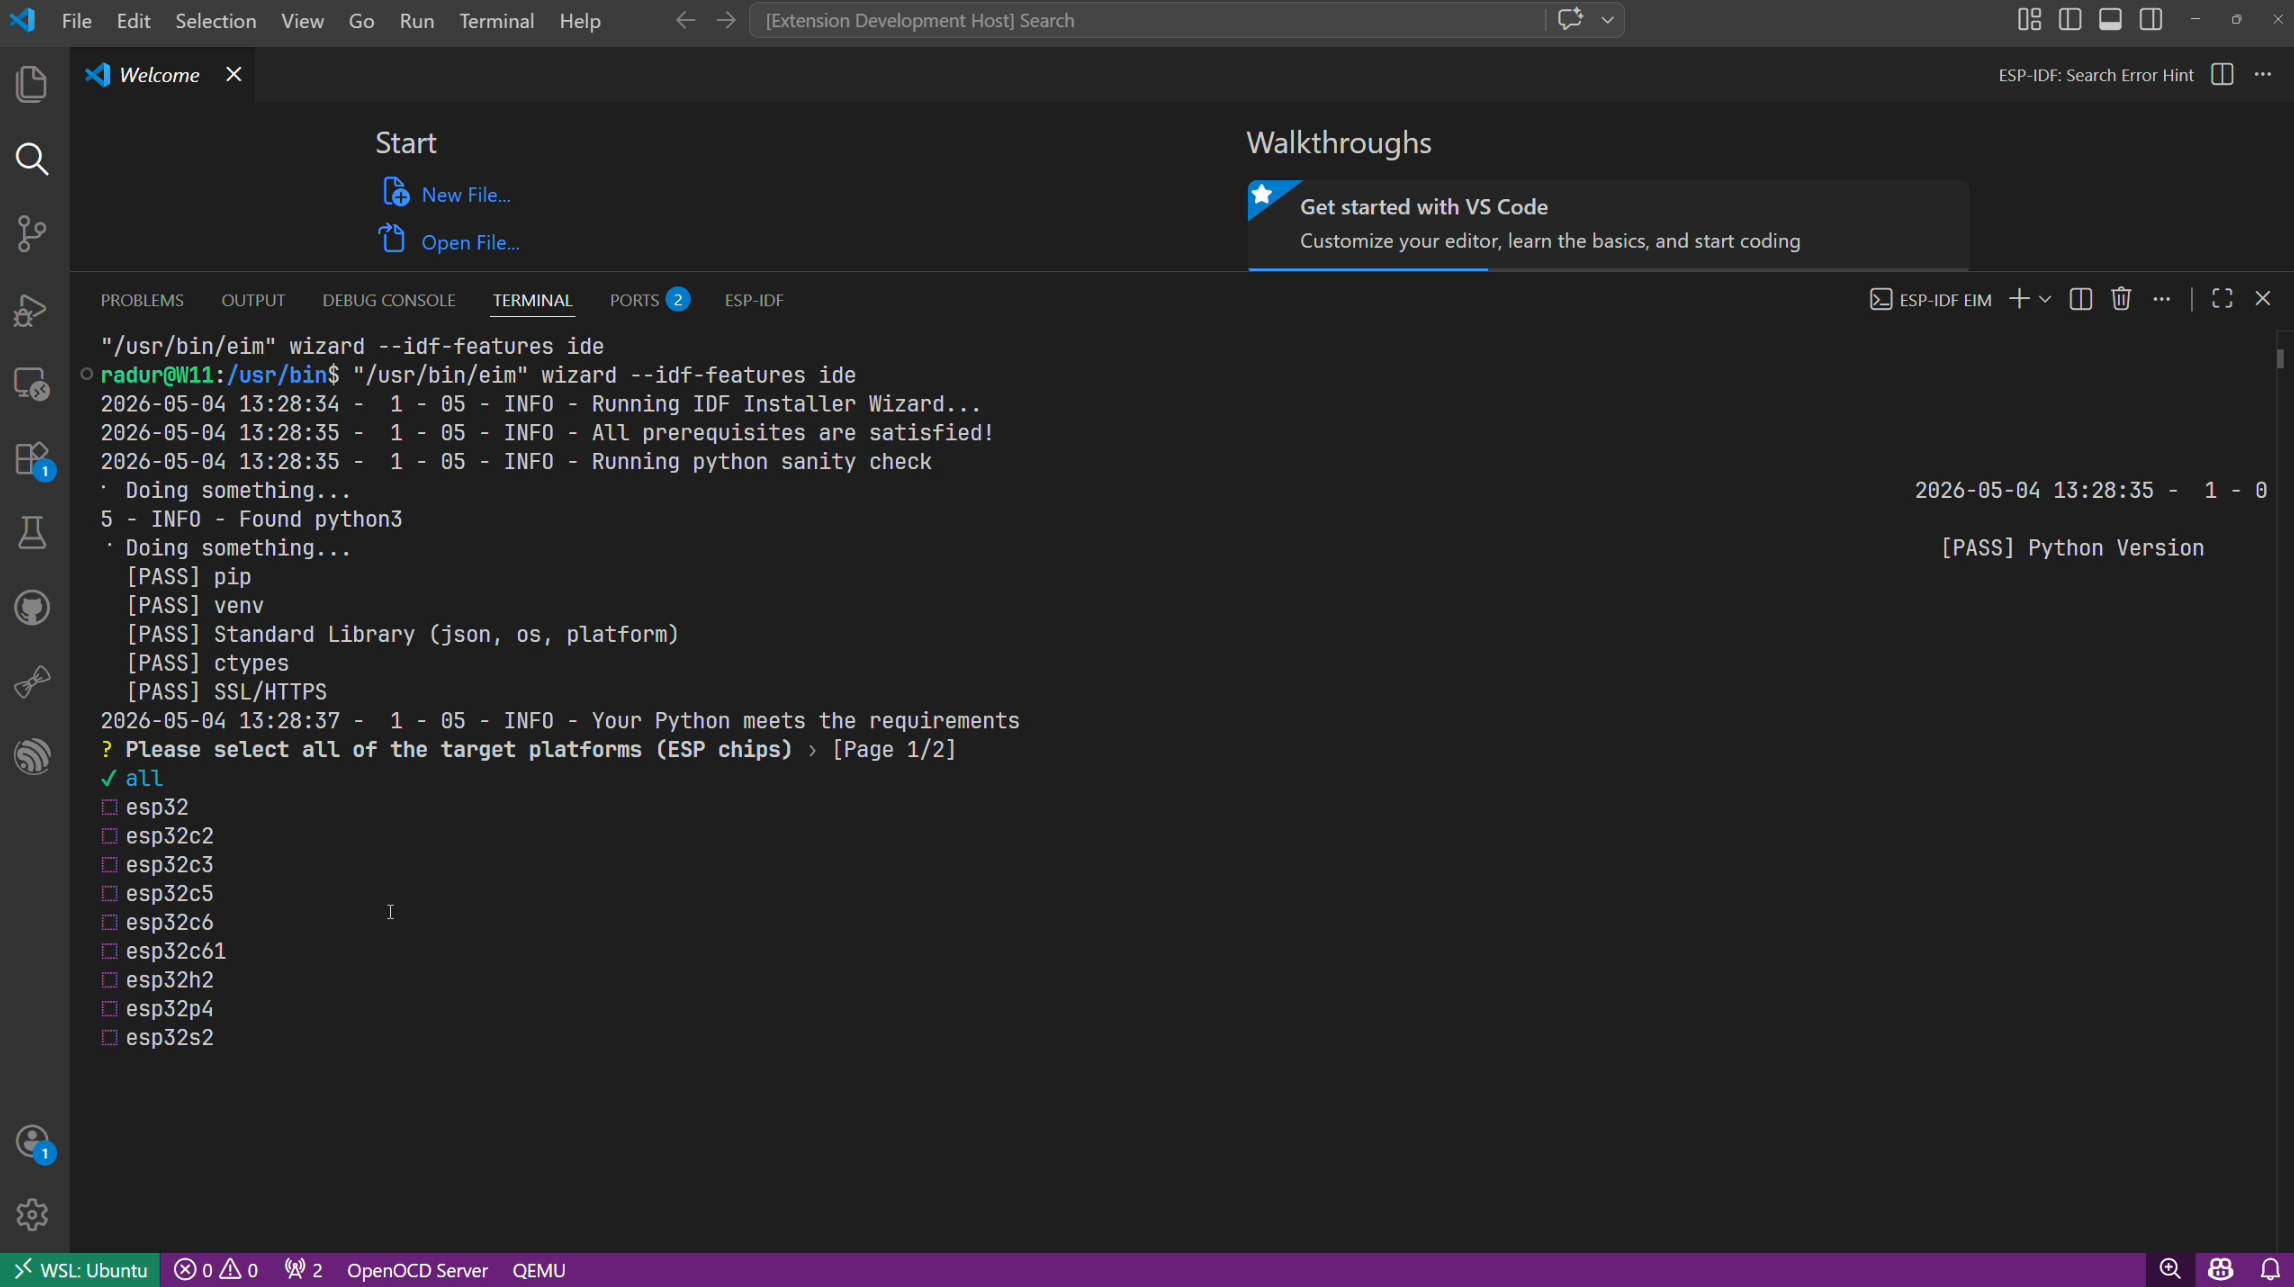Viewport: 2294px width, 1287px height.
Task: Open the ESP-IDF Explorer icon
Action: click(x=32, y=683)
